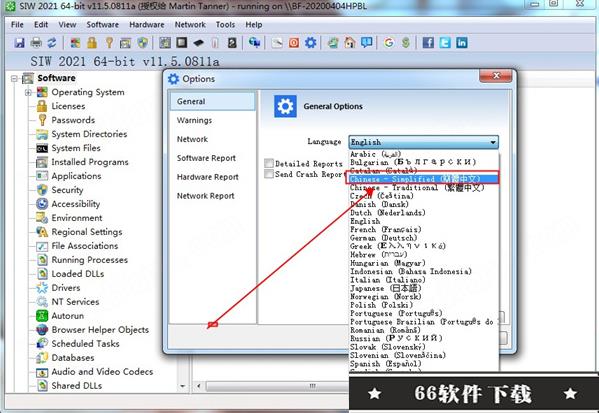This screenshot has height=413, width=599.
Task: Open the File menu
Action: point(17,24)
